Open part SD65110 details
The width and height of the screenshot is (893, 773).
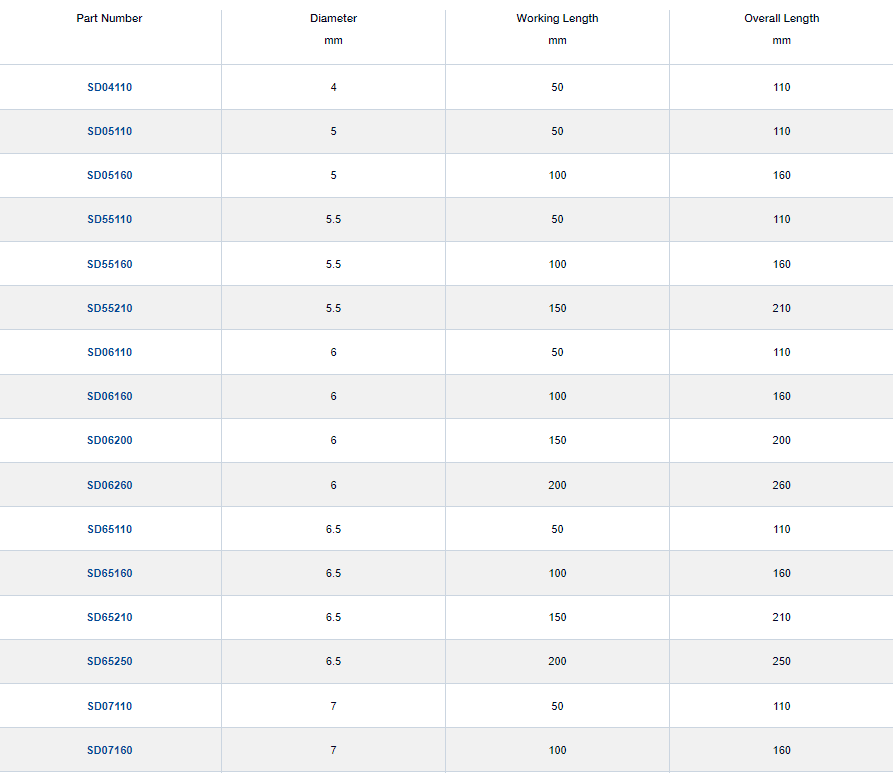tap(109, 529)
